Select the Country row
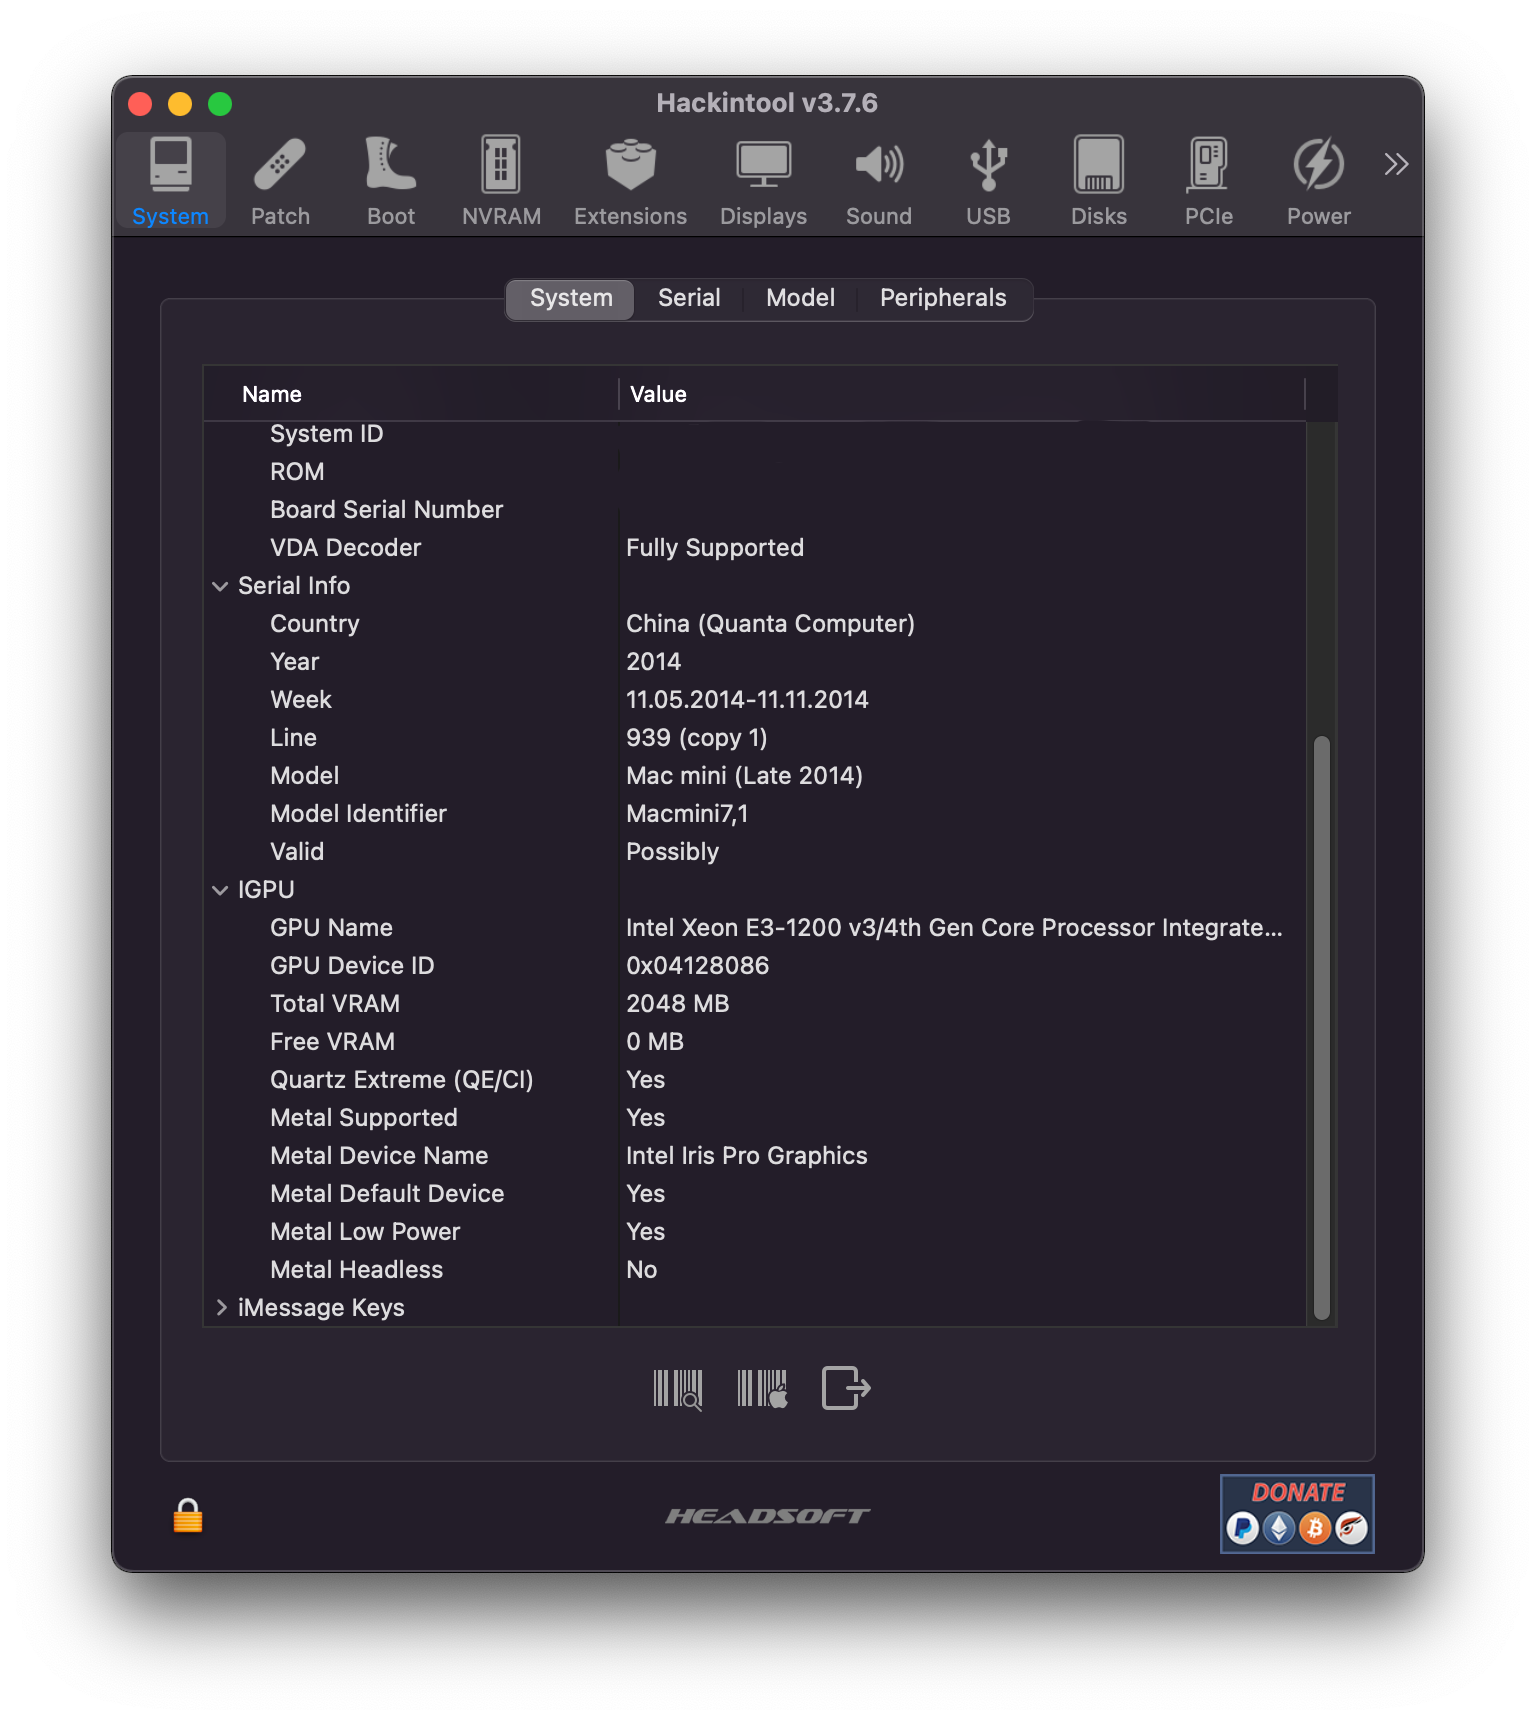 [755, 624]
